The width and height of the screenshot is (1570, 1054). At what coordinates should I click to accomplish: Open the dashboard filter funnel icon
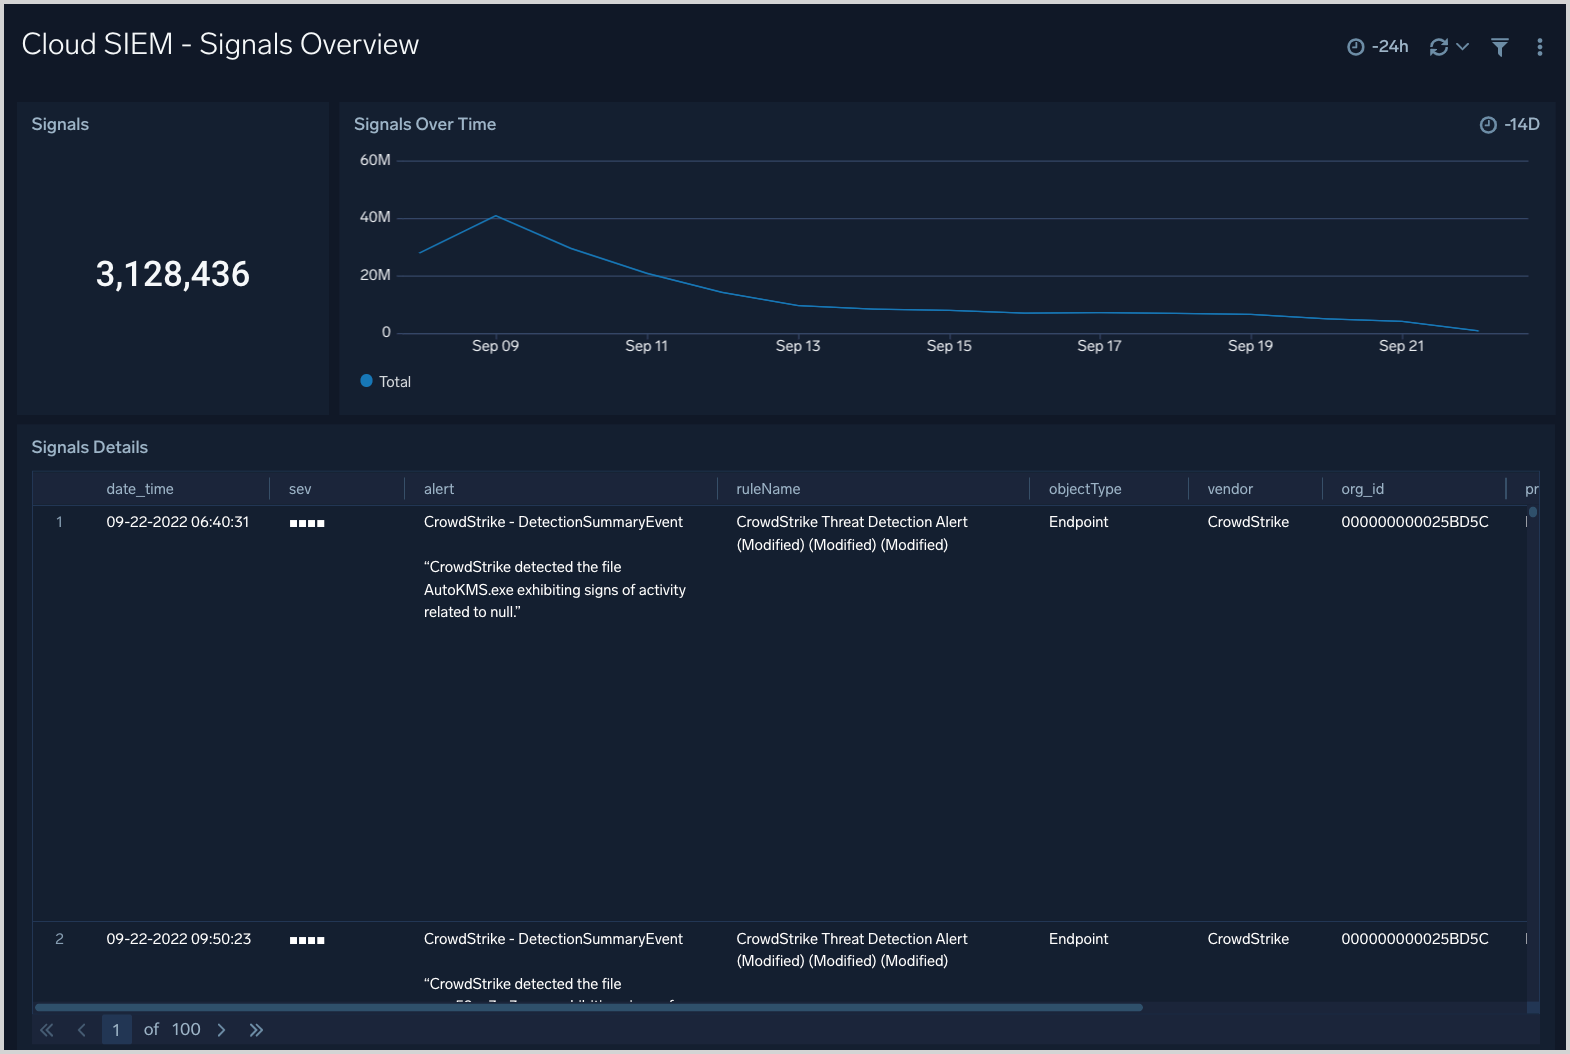pyautogui.click(x=1499, y=47)
